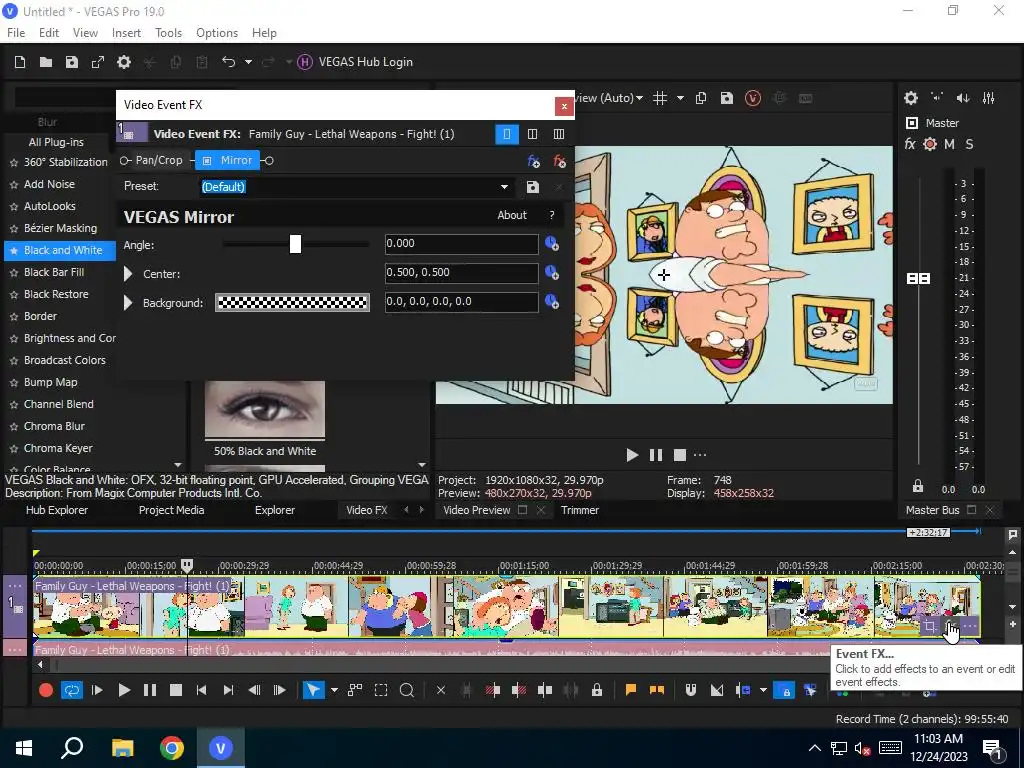Play the Video Preview

tap(632, 455)
